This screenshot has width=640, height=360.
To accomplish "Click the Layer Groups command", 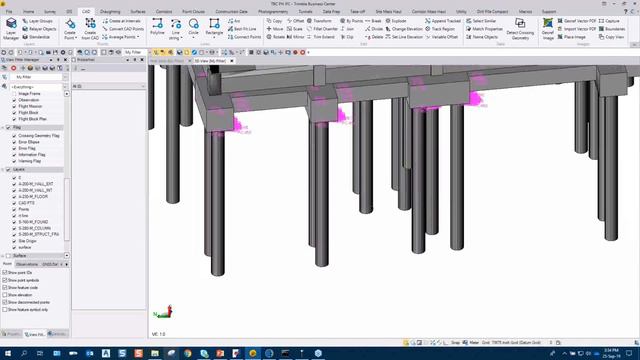I will [38, 21].
